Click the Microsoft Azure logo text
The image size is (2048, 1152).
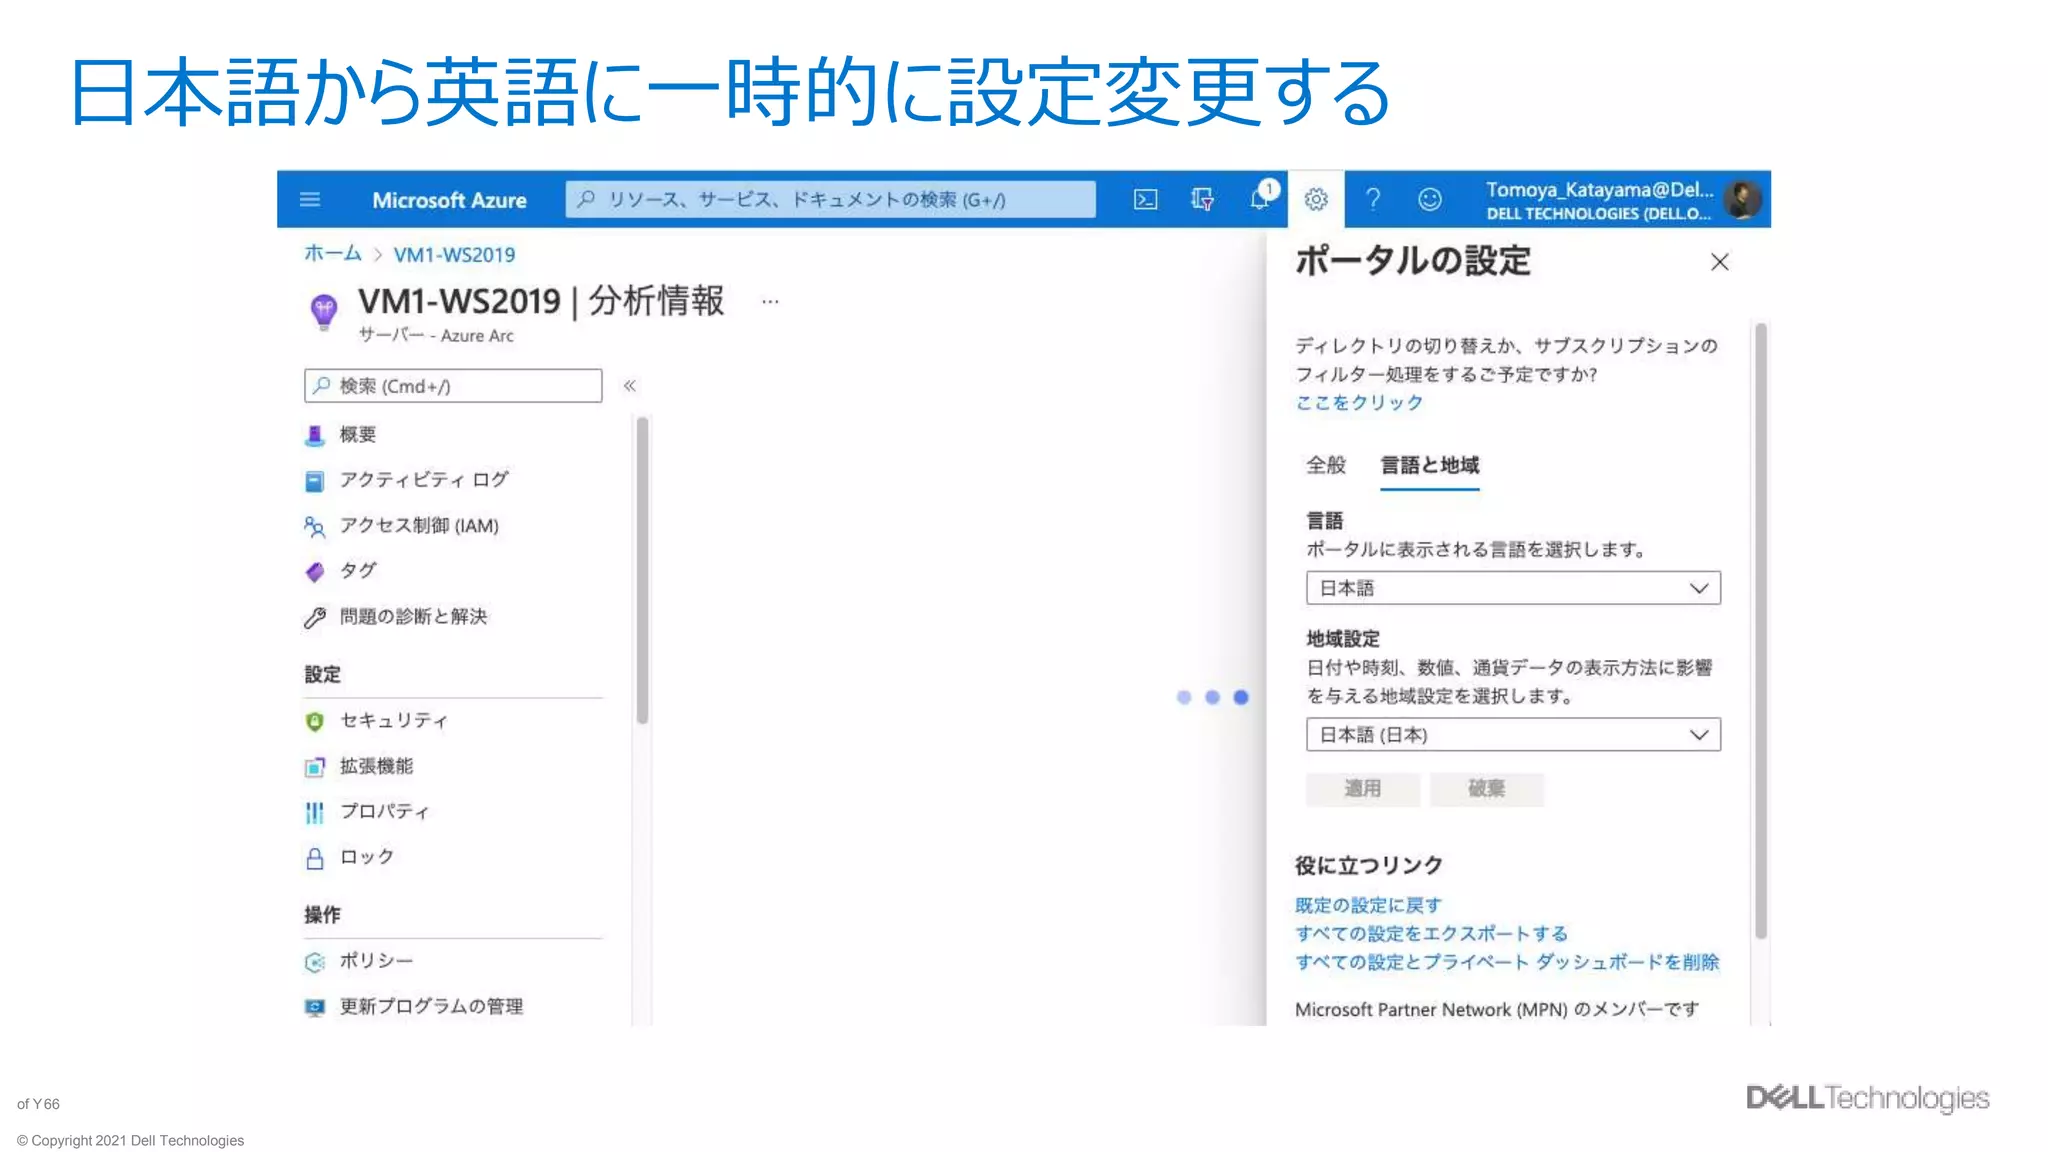click(449, 200)
